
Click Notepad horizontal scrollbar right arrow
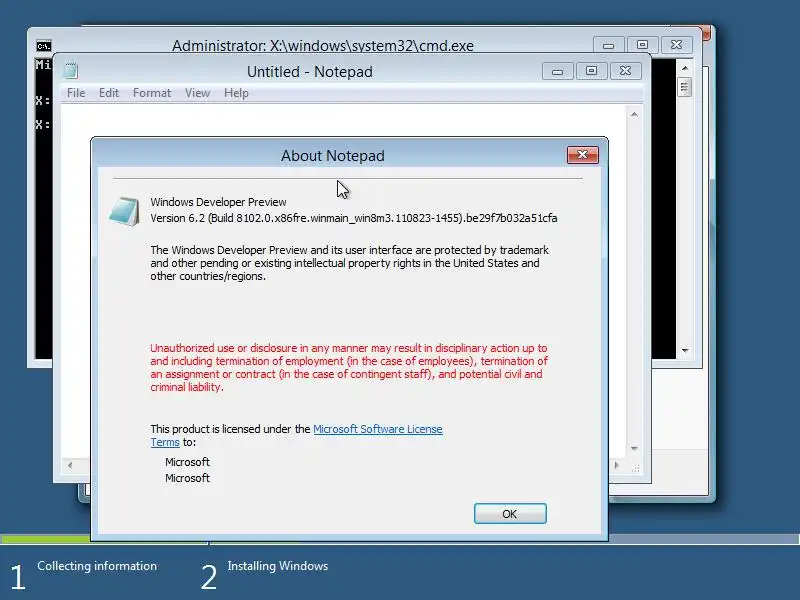click(x=616, y=465)
